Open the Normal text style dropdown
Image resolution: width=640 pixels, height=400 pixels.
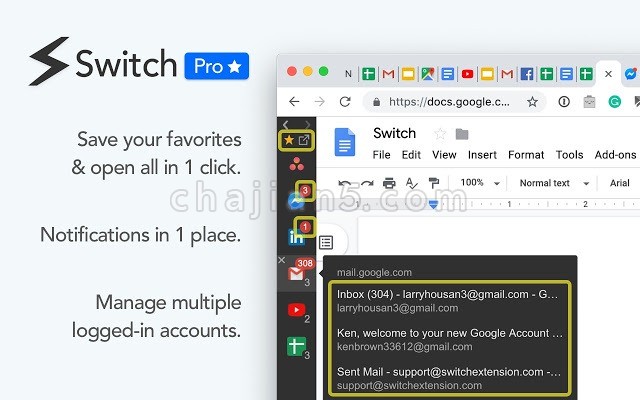(x=554, y=183)
